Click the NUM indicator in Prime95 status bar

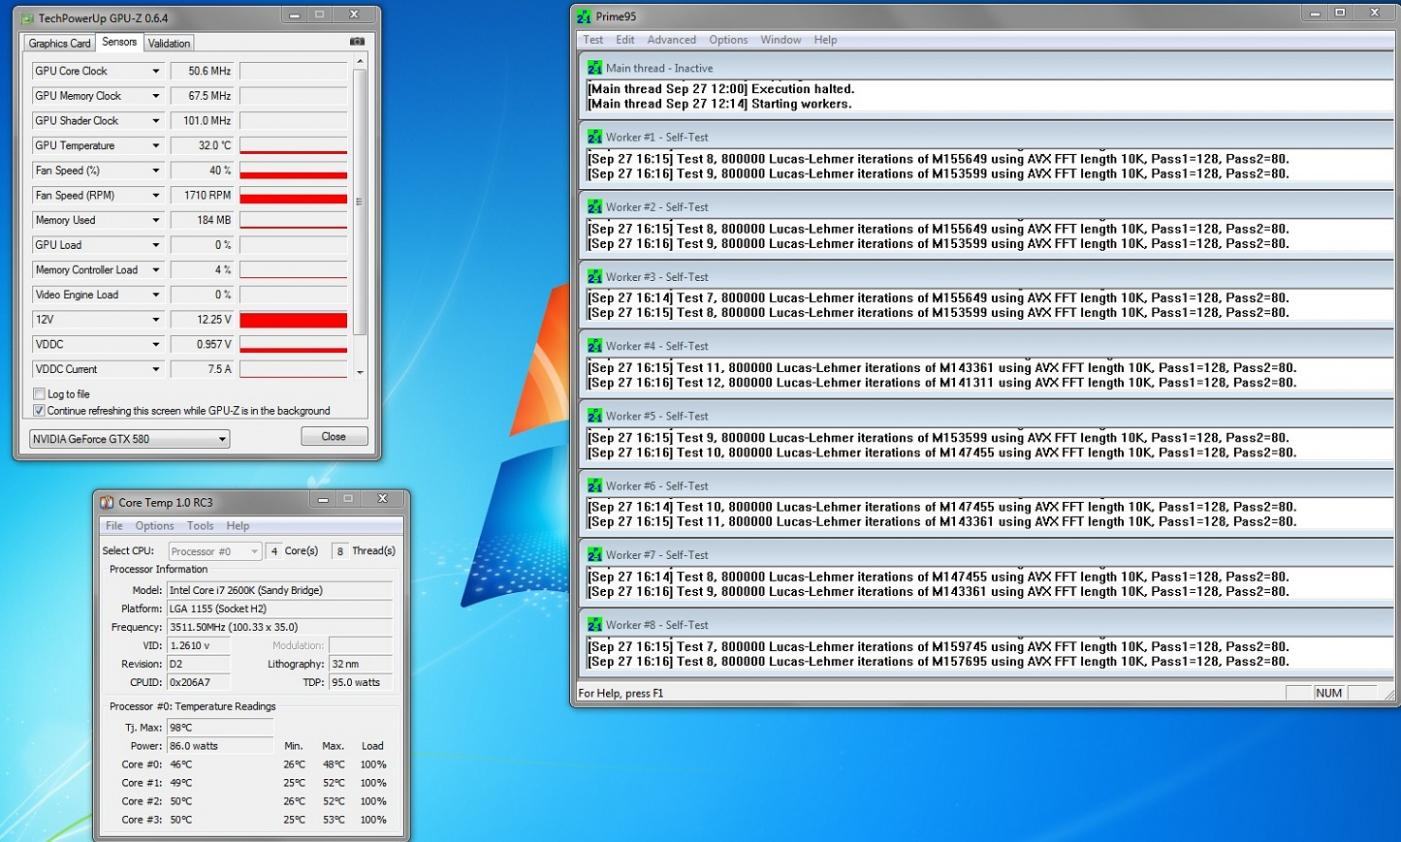(1329, 693)
